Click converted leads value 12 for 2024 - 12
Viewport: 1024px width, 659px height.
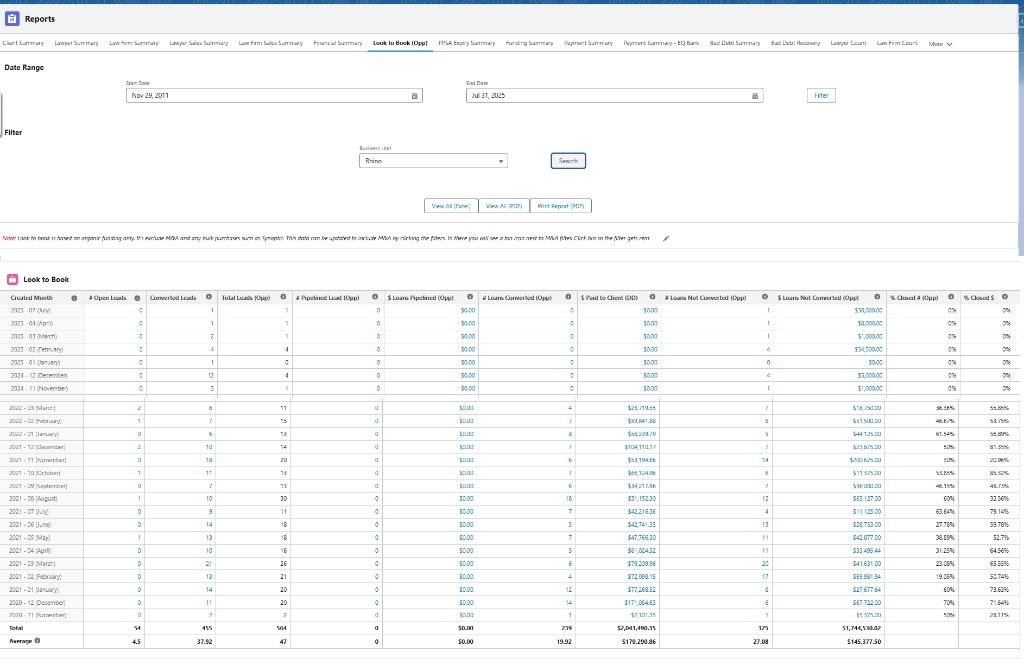(210, 376)
